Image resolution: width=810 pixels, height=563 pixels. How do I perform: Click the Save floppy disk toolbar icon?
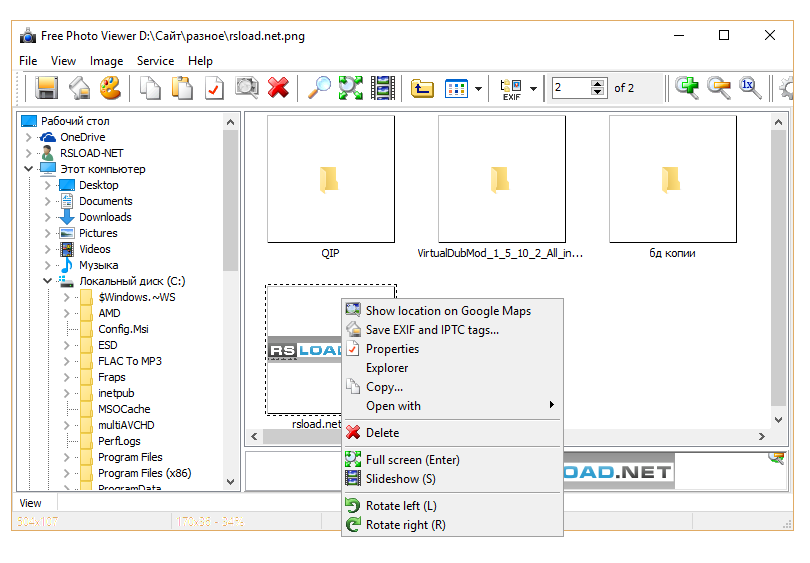click(x=46, y=88)
